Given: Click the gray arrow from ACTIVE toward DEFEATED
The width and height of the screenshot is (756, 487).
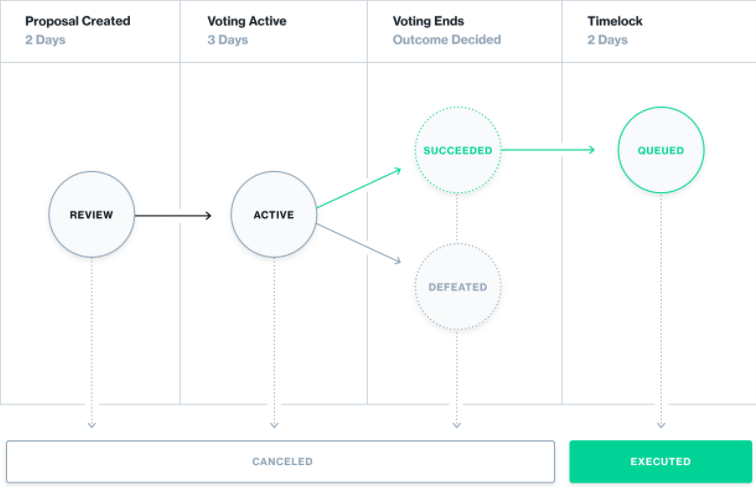Looking at the screenshot, I should coord(359,243).
